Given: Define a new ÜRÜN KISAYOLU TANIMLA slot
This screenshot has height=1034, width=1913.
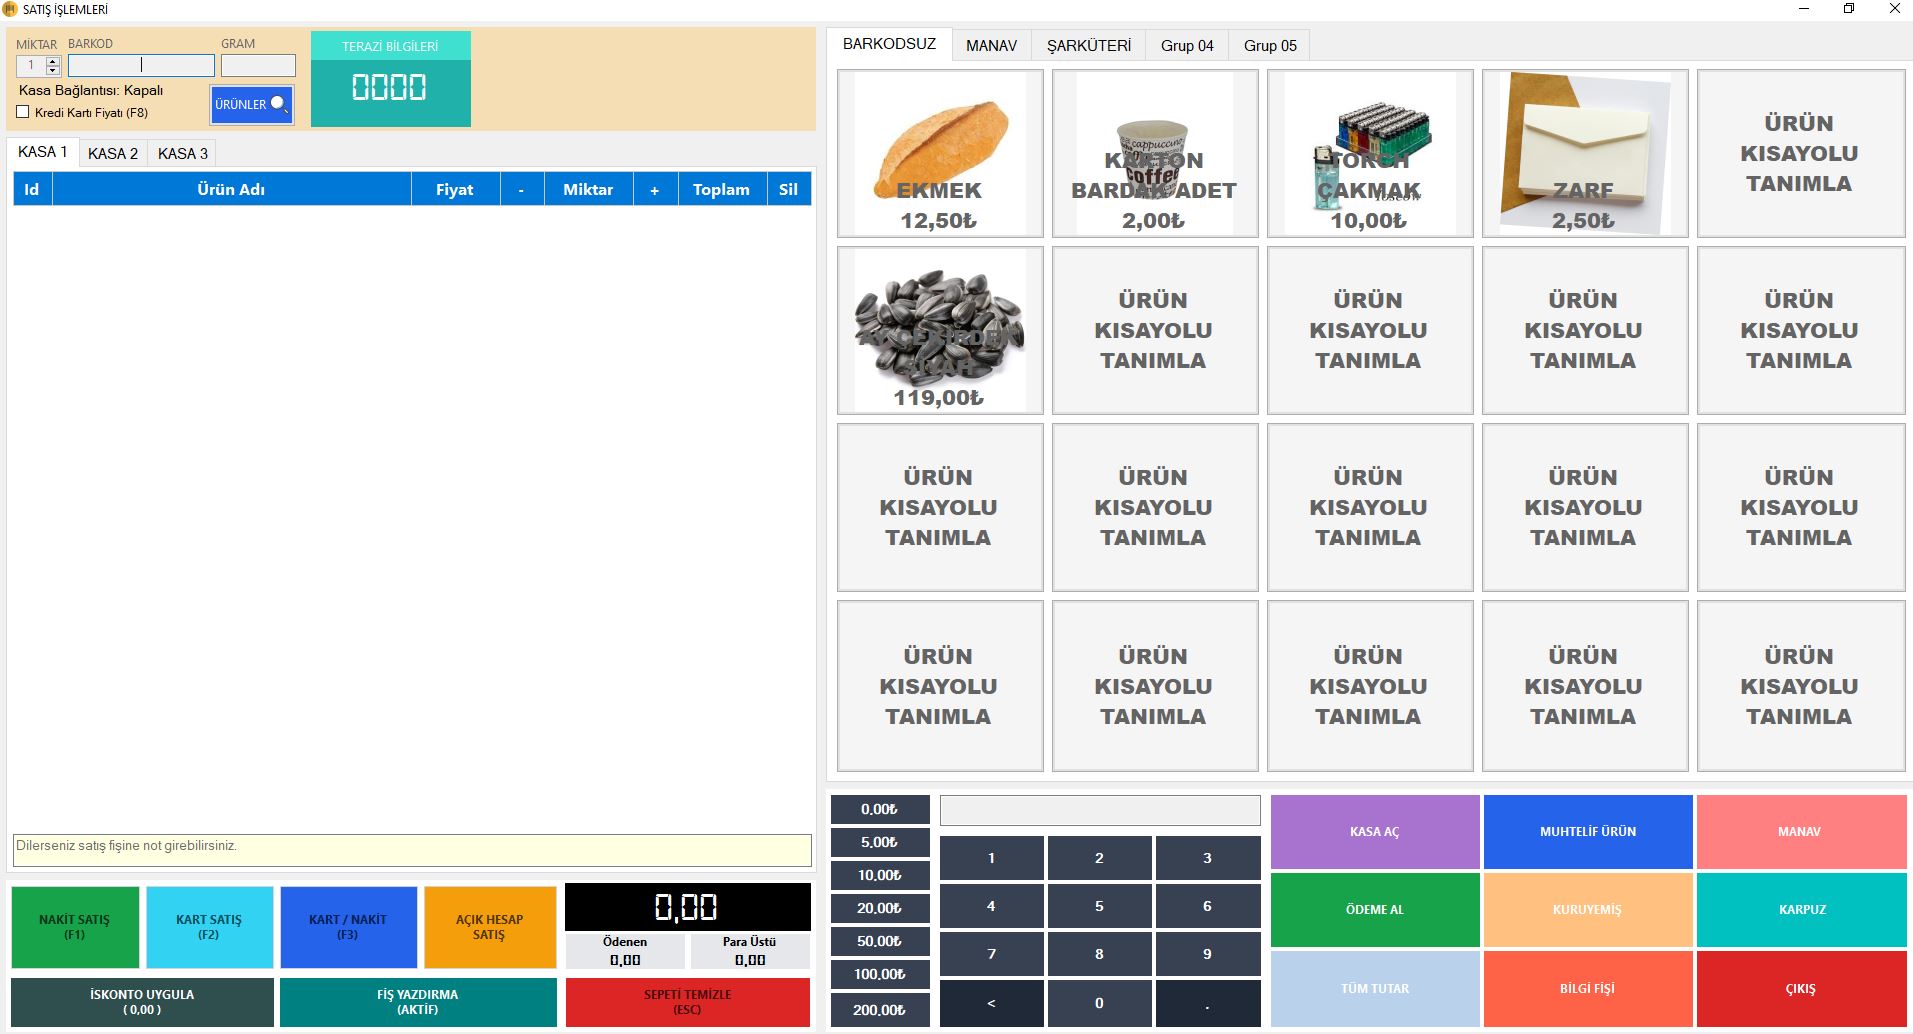Looking at the screenshot, I should pyautogui.click(x=1799, y=152).
